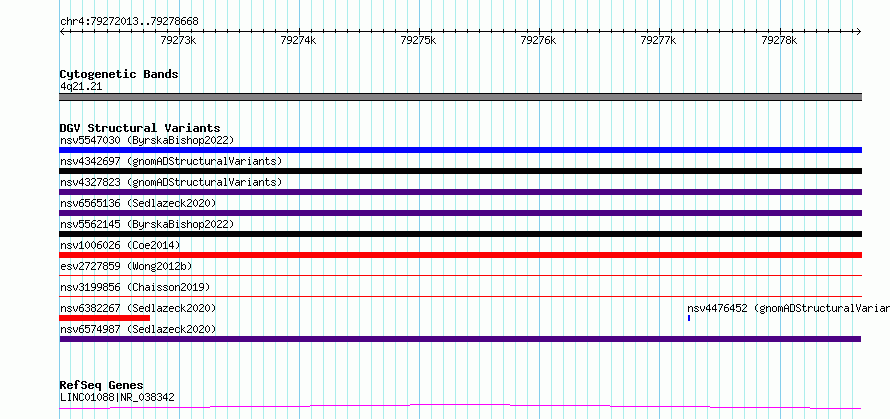Open nsv4342697 (gnomADStructuralVariants) label
Image resolution: width=890 pixels, height=419 pixels.
171,161
